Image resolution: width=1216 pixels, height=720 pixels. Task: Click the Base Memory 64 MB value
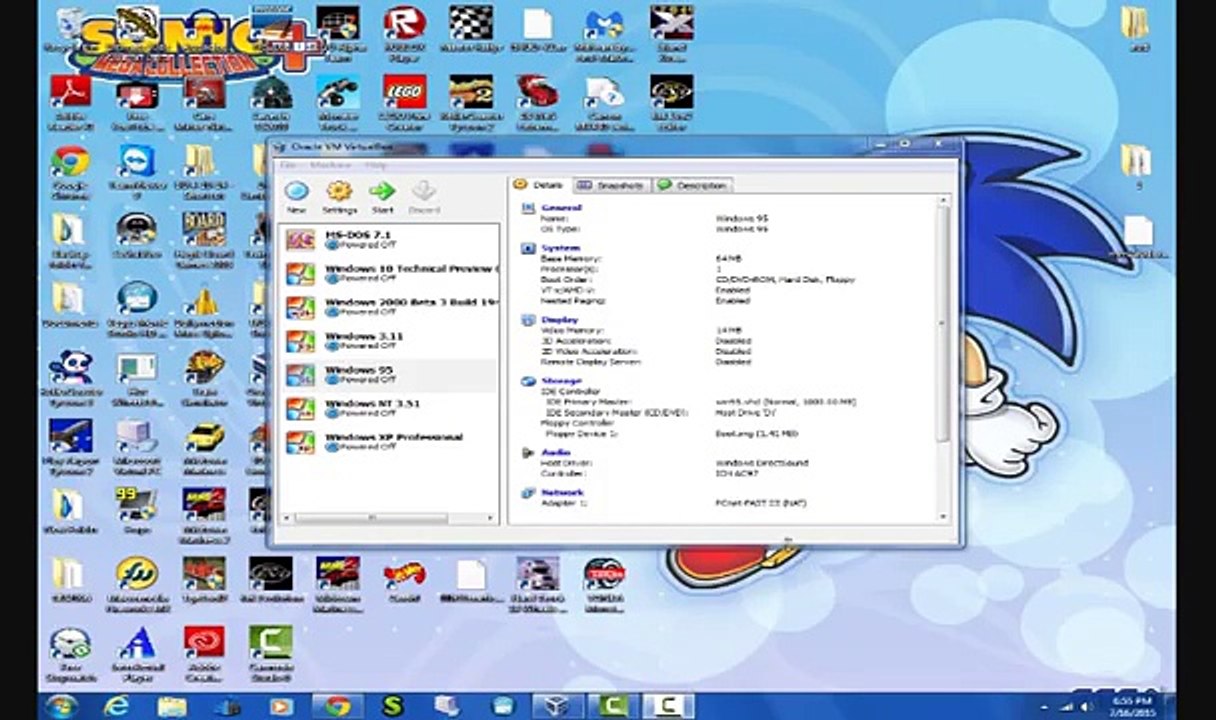point(728,259)
